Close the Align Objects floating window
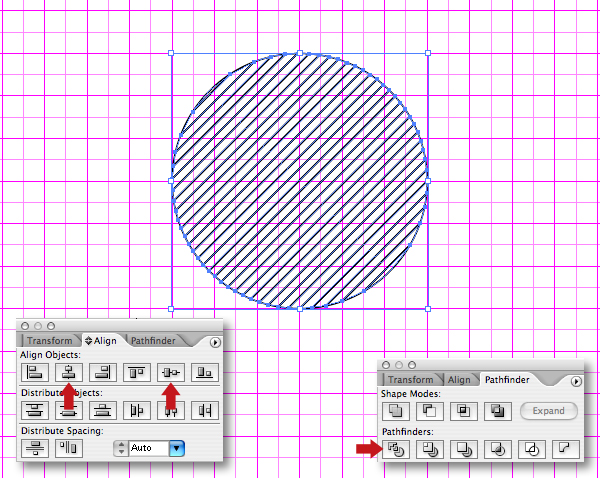The height and width of the screenshot is (478, 600). (25, 326)
